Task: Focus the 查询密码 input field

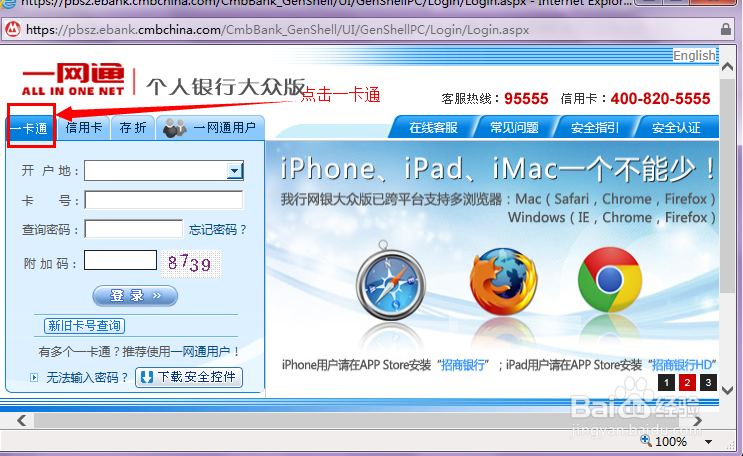Action: coord(134,229)
